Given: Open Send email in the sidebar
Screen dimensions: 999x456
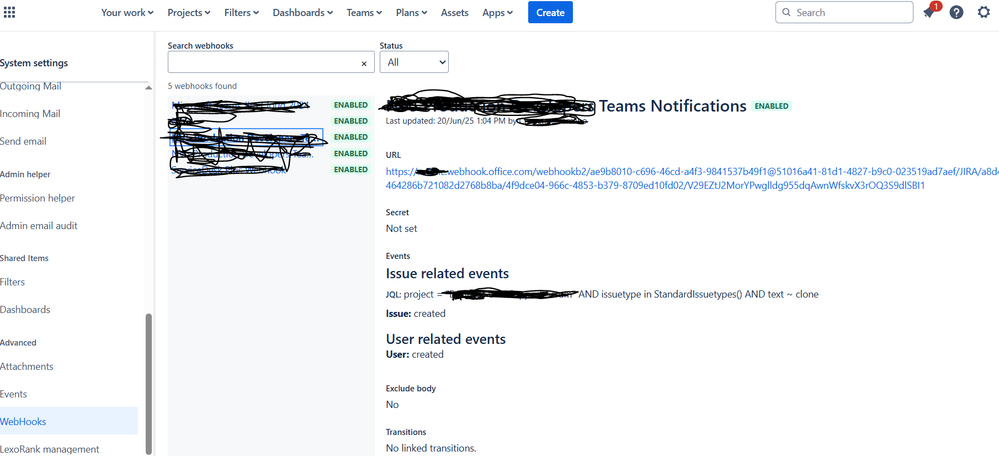Looking at the screenshot, I should [x=23, y=141].
